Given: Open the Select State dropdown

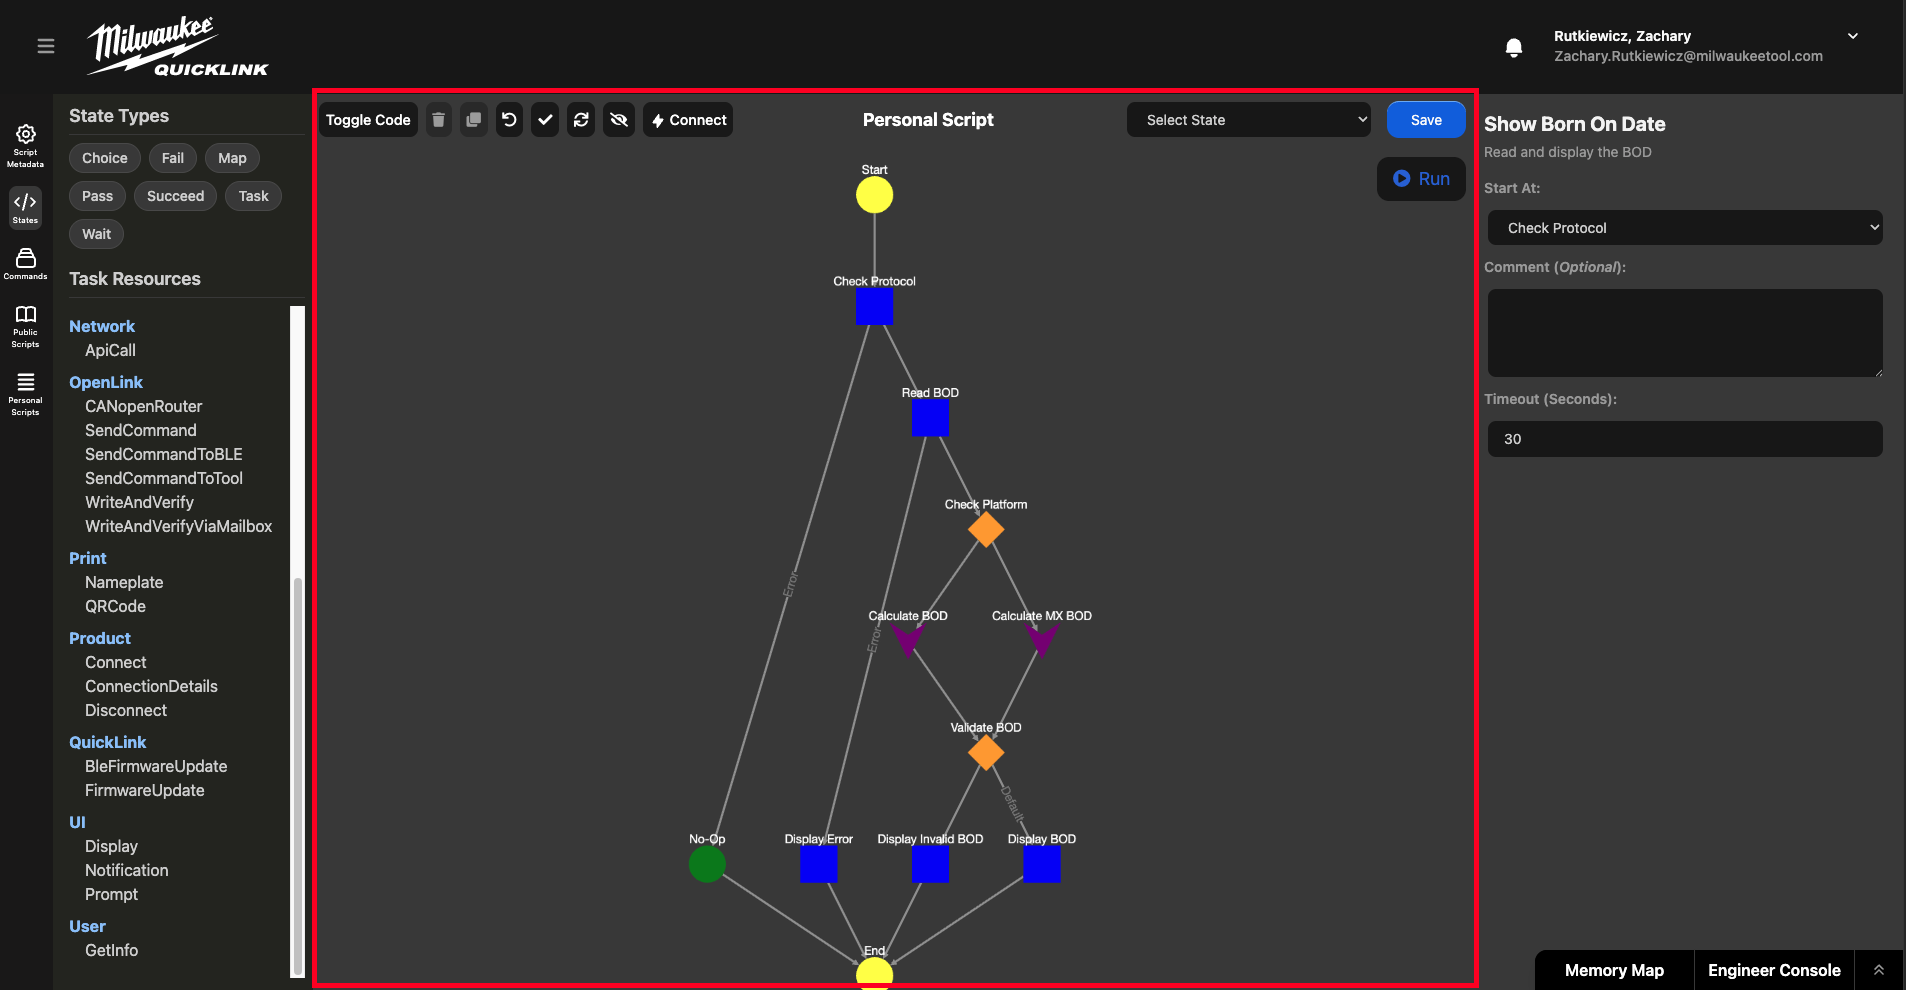Looking at the screenshot, I should tap(1249, 120).
